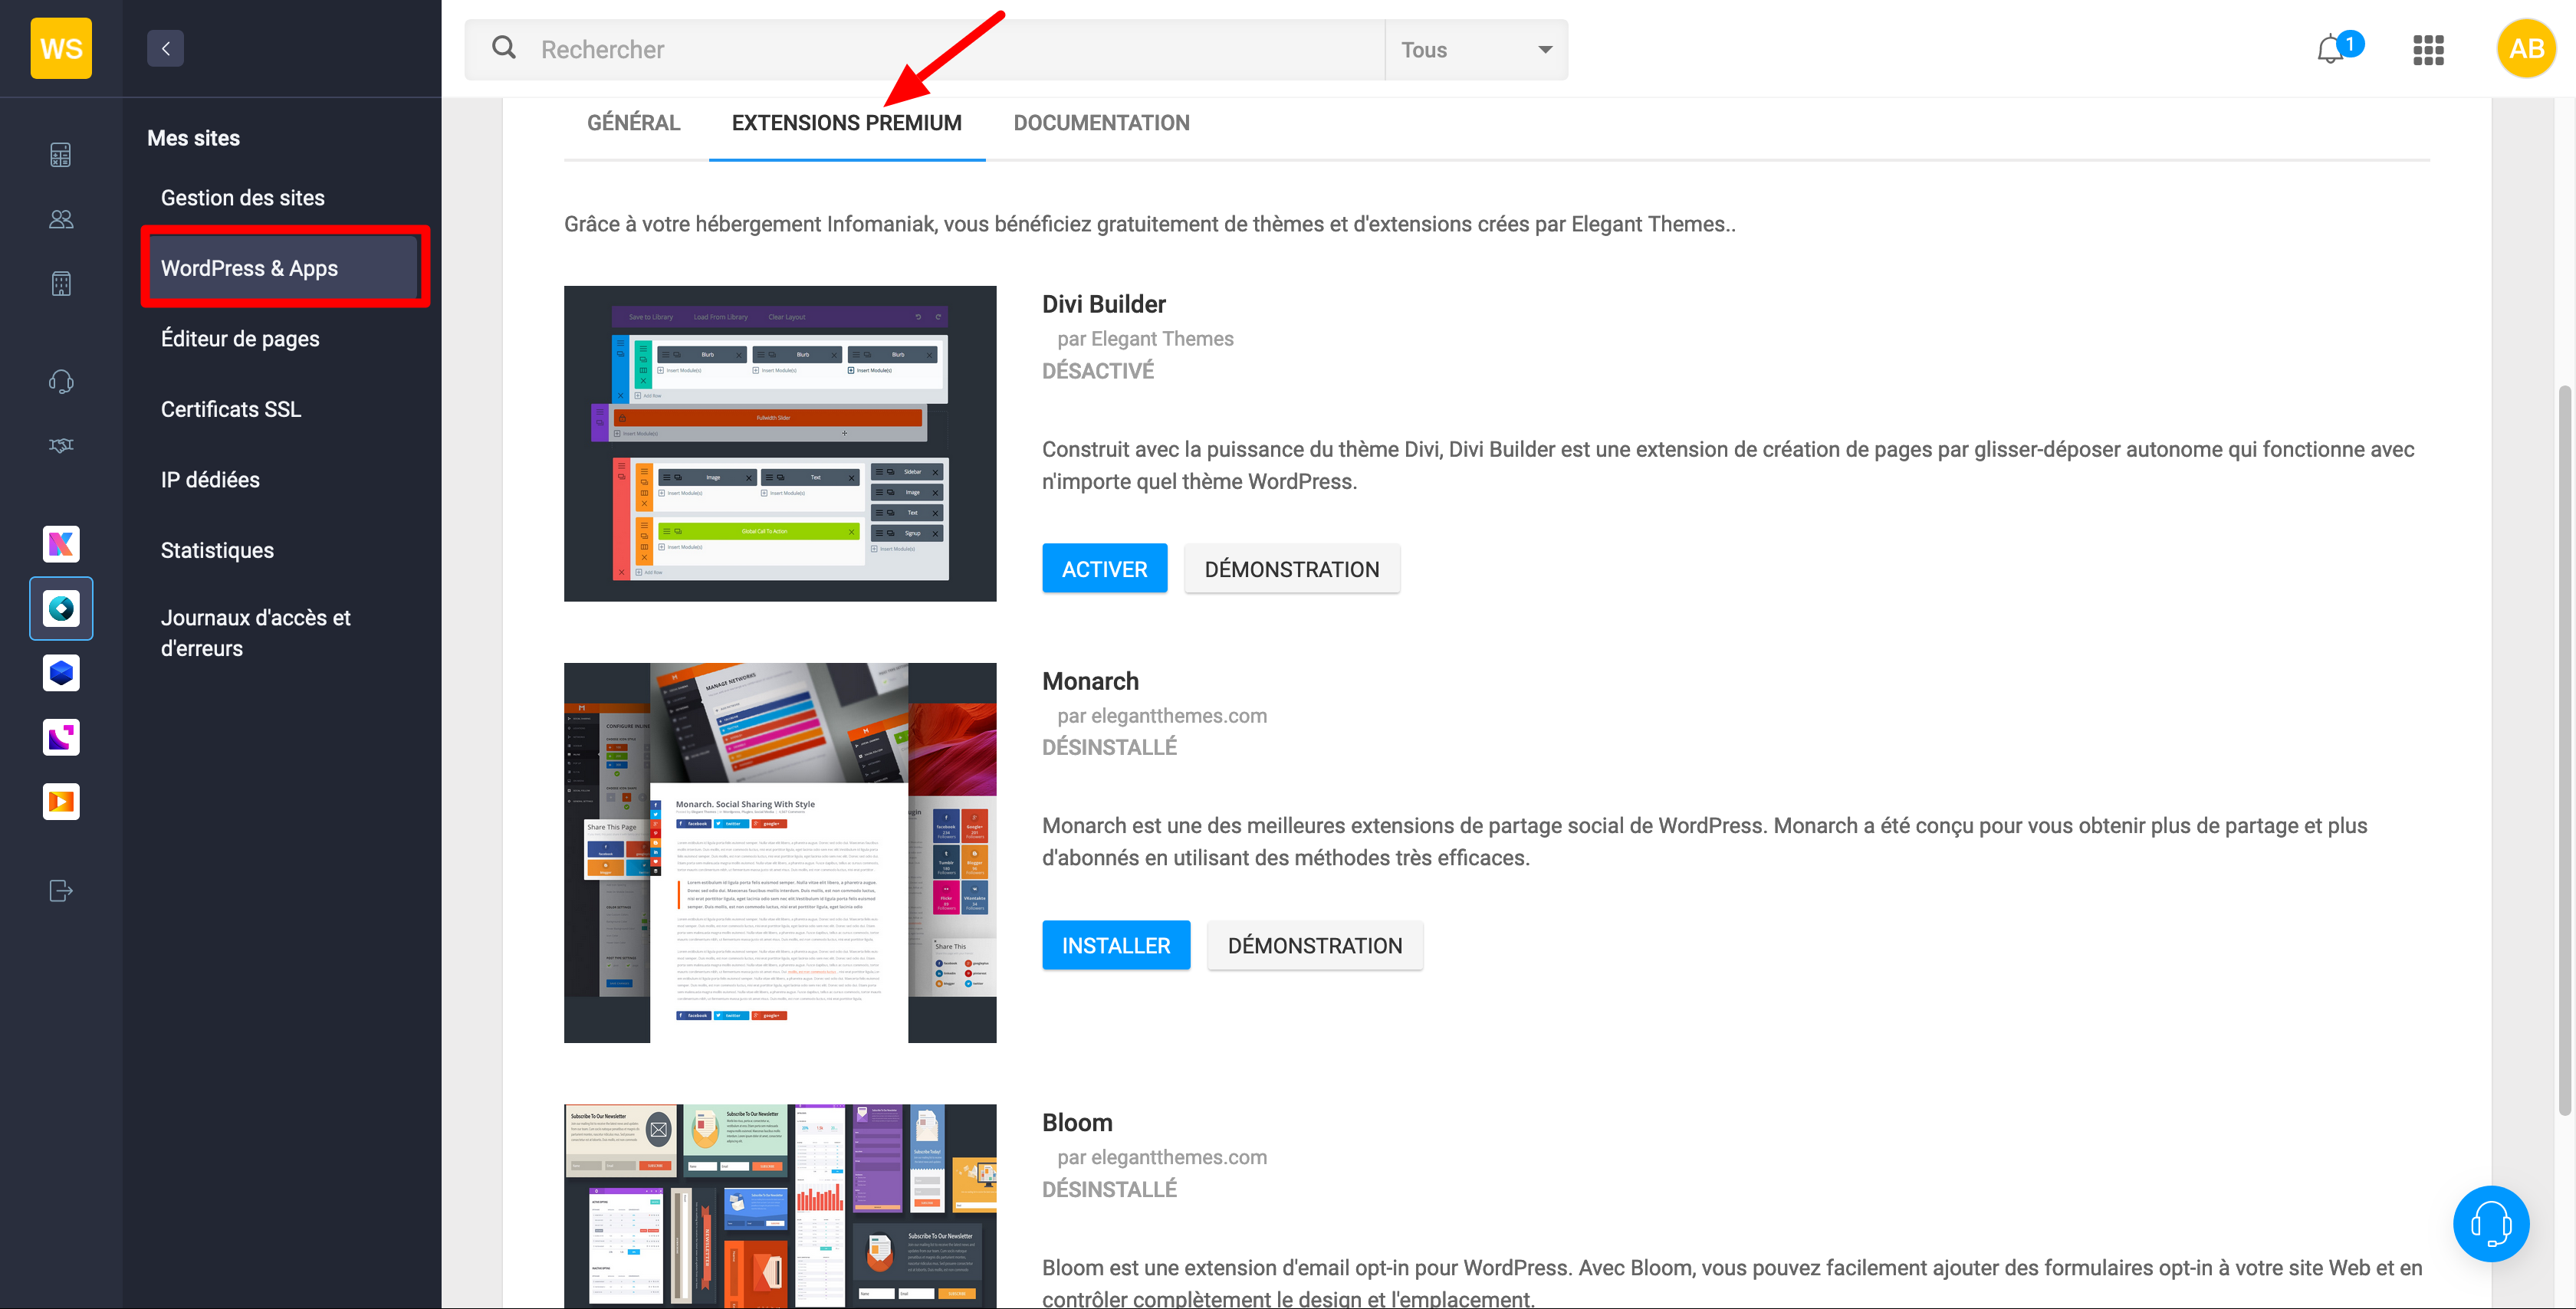Viewport: 2576px width, 1309px height.
Task: Open the building icon in the left rail
Action: (61, 284)
